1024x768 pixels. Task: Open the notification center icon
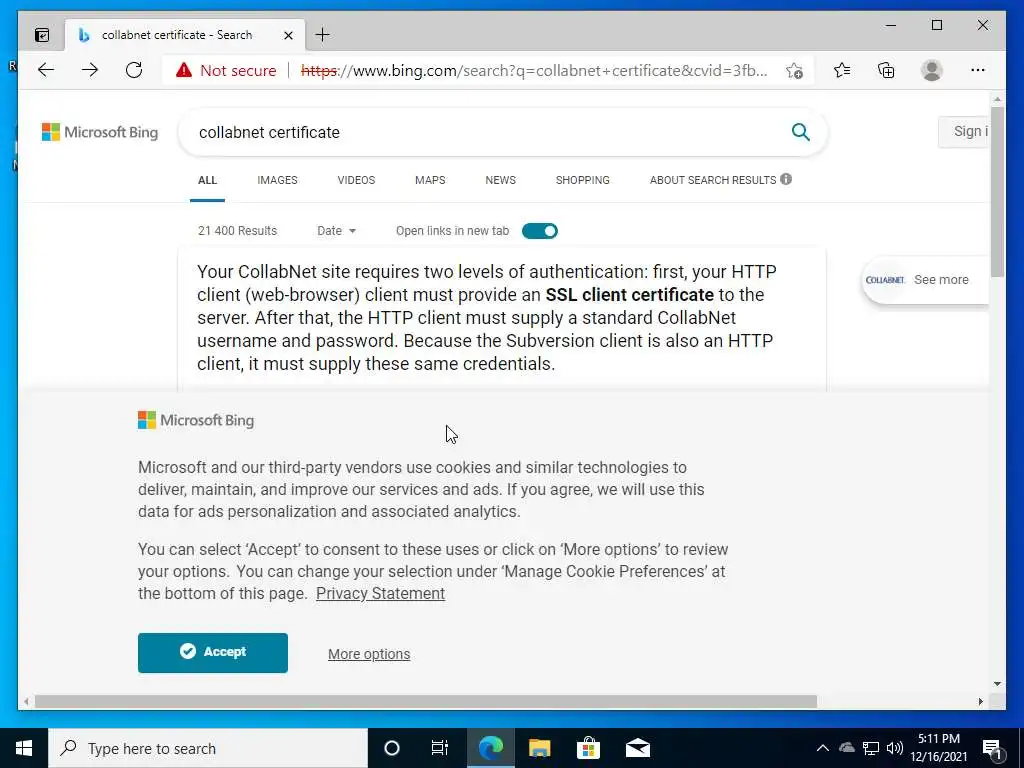pos(992,749)
